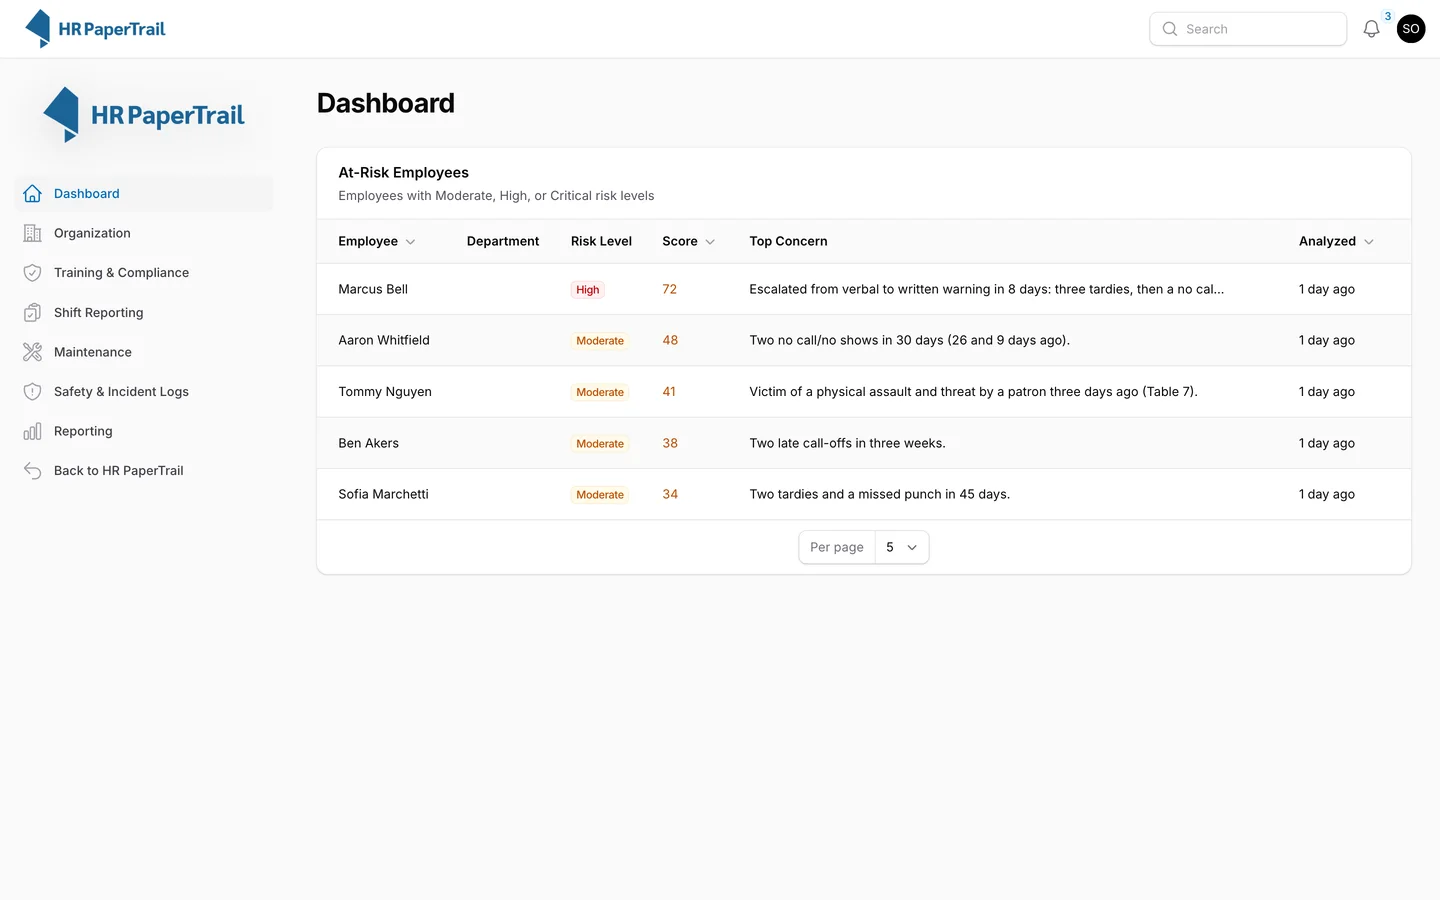Screen dimensions: 1440x900
Task: Click the Organization building icon
Action: (x=32, y=233)
